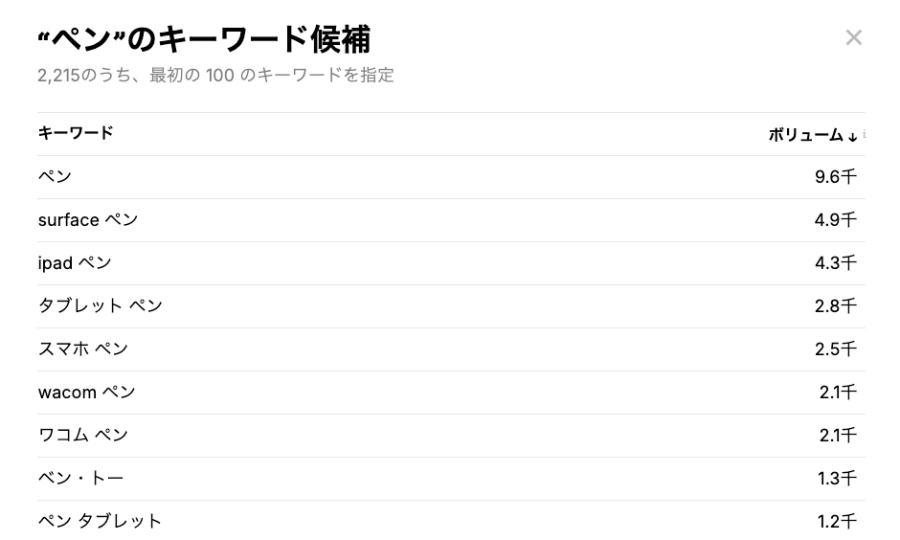Click the 2.5千 volume value
Viewport: 900px width, 540px height.
click(836, 349)
